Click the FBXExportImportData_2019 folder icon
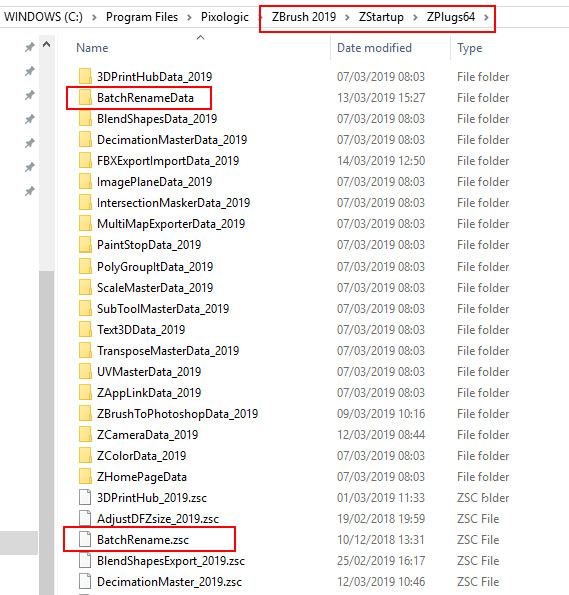569x595 pixels. coord(85,161)
